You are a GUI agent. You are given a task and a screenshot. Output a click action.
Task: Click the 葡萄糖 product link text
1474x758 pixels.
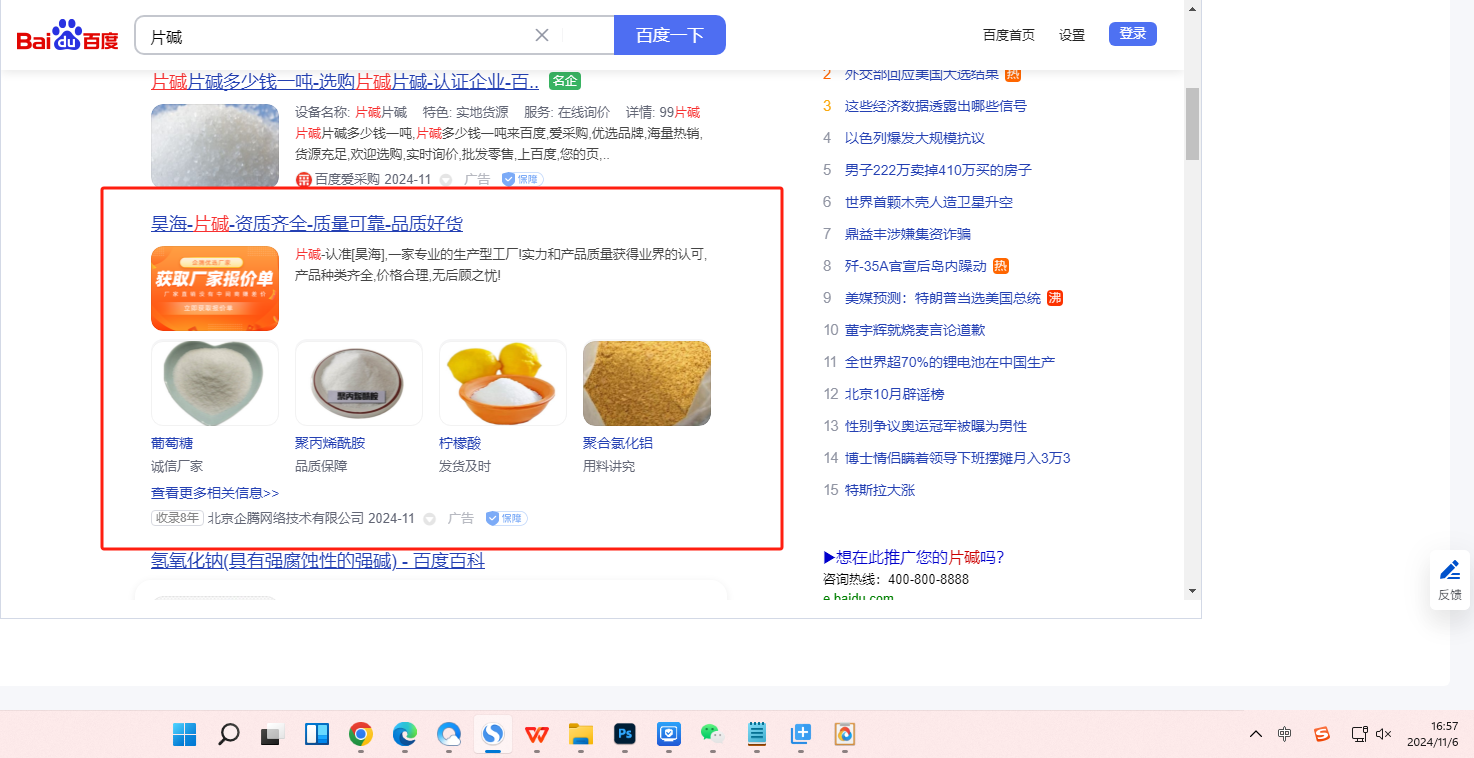tap(172, 443)
